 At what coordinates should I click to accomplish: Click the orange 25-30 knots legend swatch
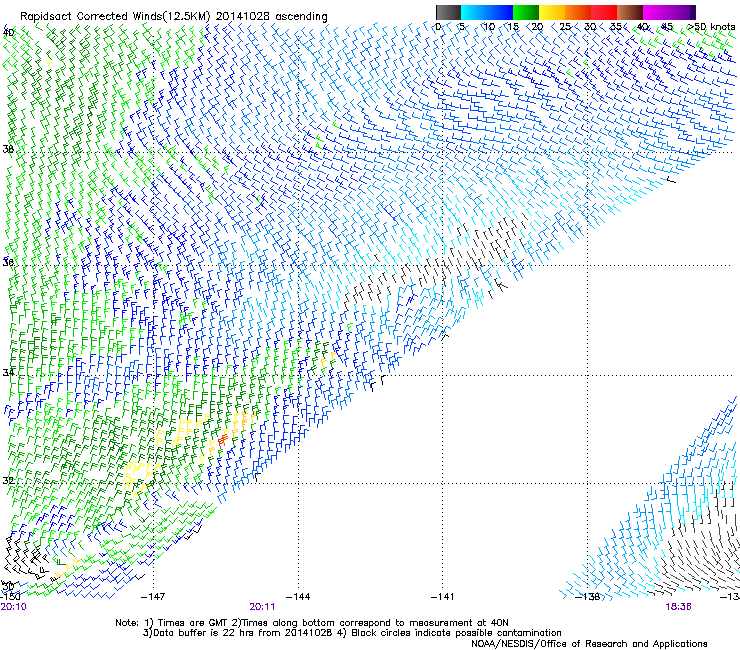tap(578, 12)
